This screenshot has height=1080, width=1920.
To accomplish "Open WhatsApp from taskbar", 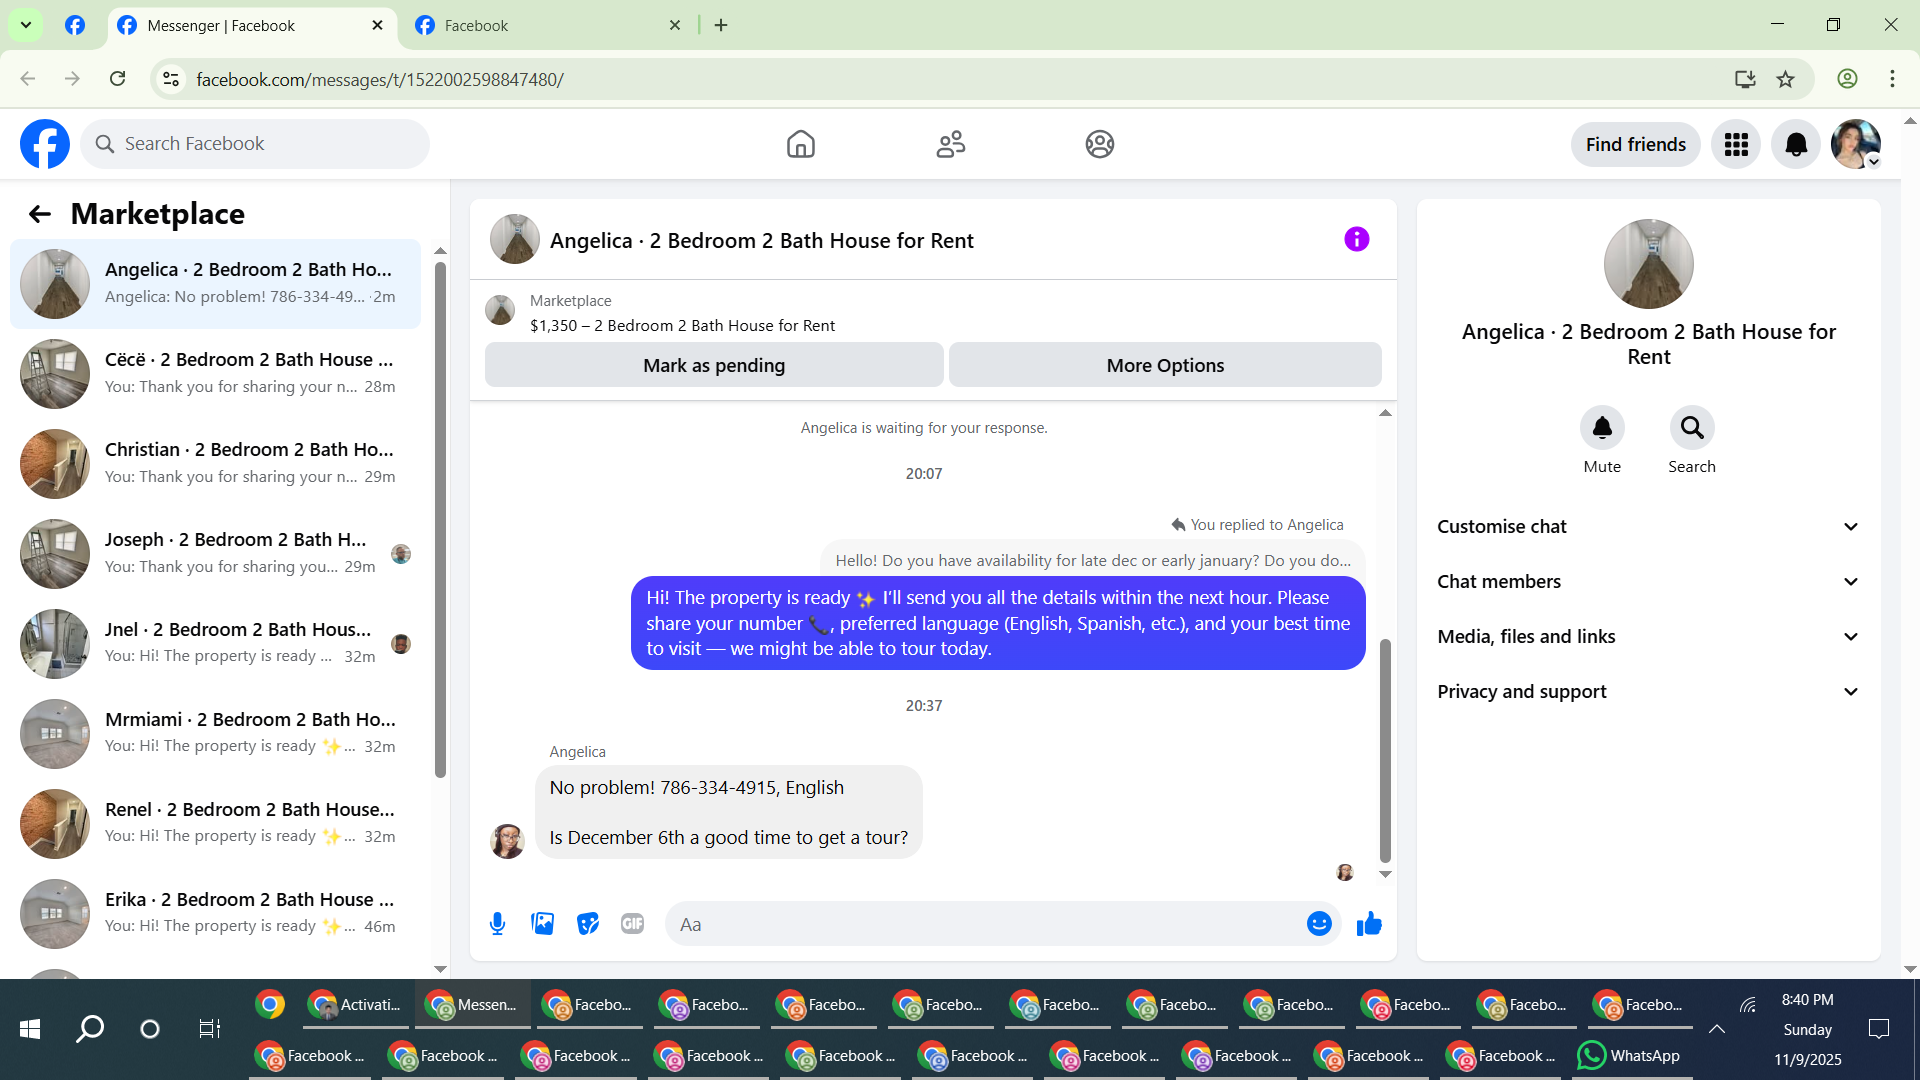I will click(x=1628, y=1056).
